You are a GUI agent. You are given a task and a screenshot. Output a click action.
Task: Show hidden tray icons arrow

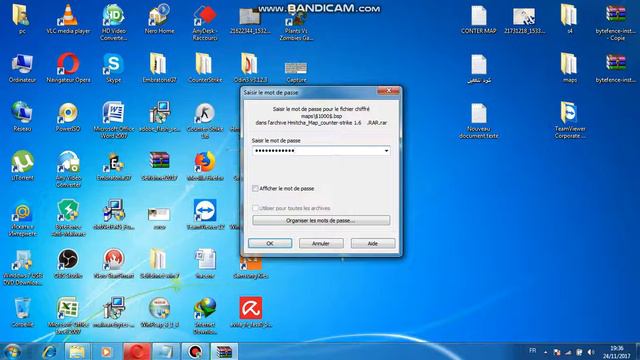546,352
